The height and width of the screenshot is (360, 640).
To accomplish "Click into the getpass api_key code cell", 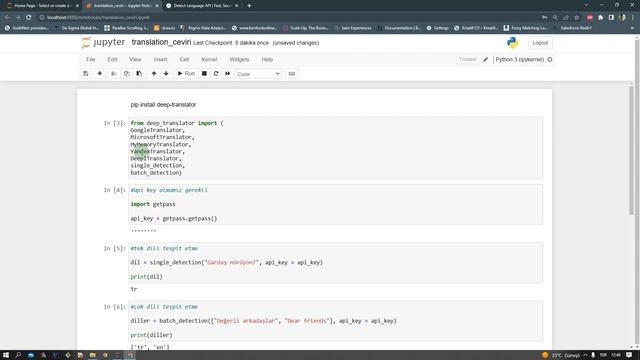I will pyautogui.click(x=336, y=204).
